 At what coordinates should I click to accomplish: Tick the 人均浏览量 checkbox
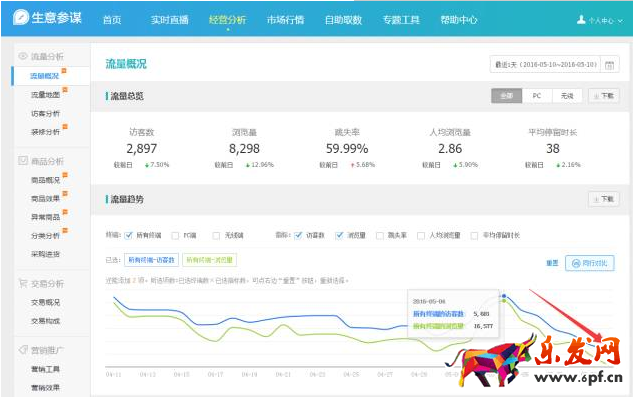(421, 235)
